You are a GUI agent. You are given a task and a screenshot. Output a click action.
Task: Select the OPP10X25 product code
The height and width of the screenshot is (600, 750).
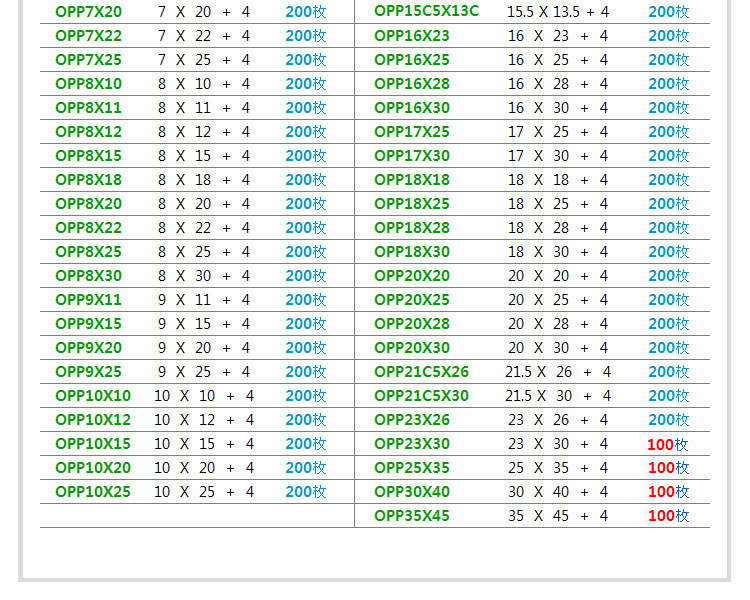[93, 492]
